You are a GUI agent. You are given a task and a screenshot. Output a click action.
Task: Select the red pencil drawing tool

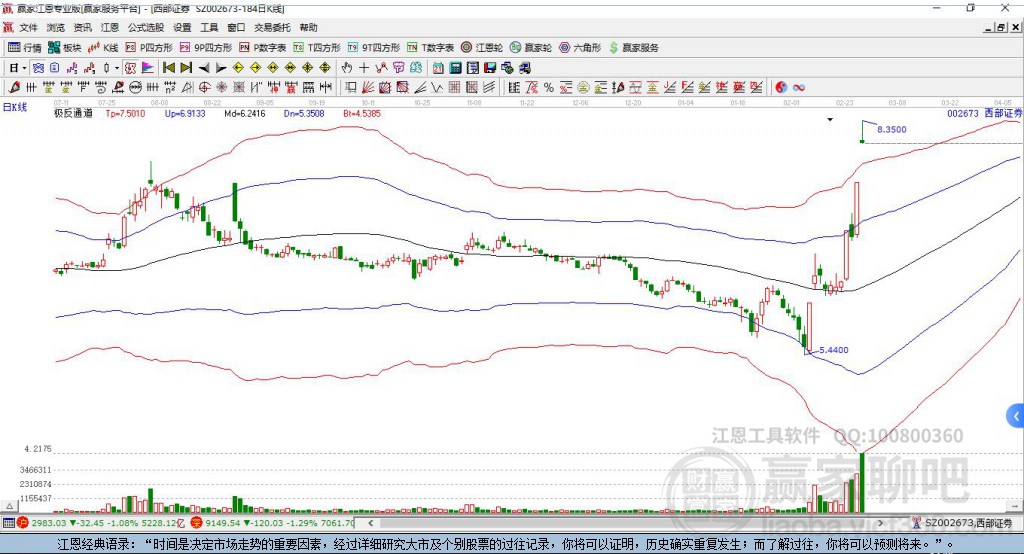[x=14, y=88]
